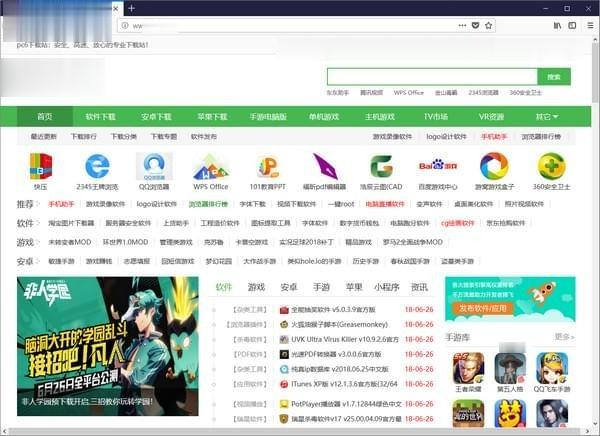Click the site information icon in URL bar

coord(125,26)
